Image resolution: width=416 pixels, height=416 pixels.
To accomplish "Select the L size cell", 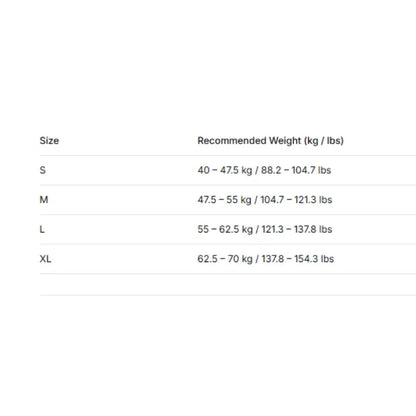I will (42, 229).
